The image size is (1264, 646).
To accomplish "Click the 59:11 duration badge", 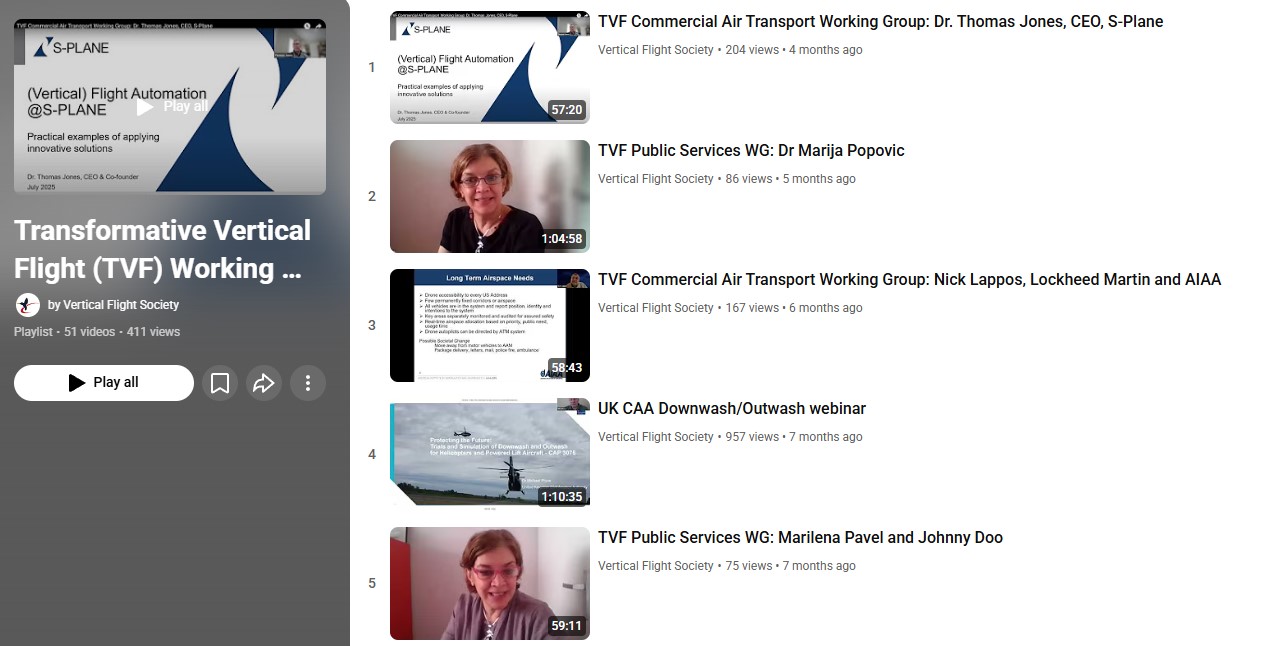I will 567,626.
